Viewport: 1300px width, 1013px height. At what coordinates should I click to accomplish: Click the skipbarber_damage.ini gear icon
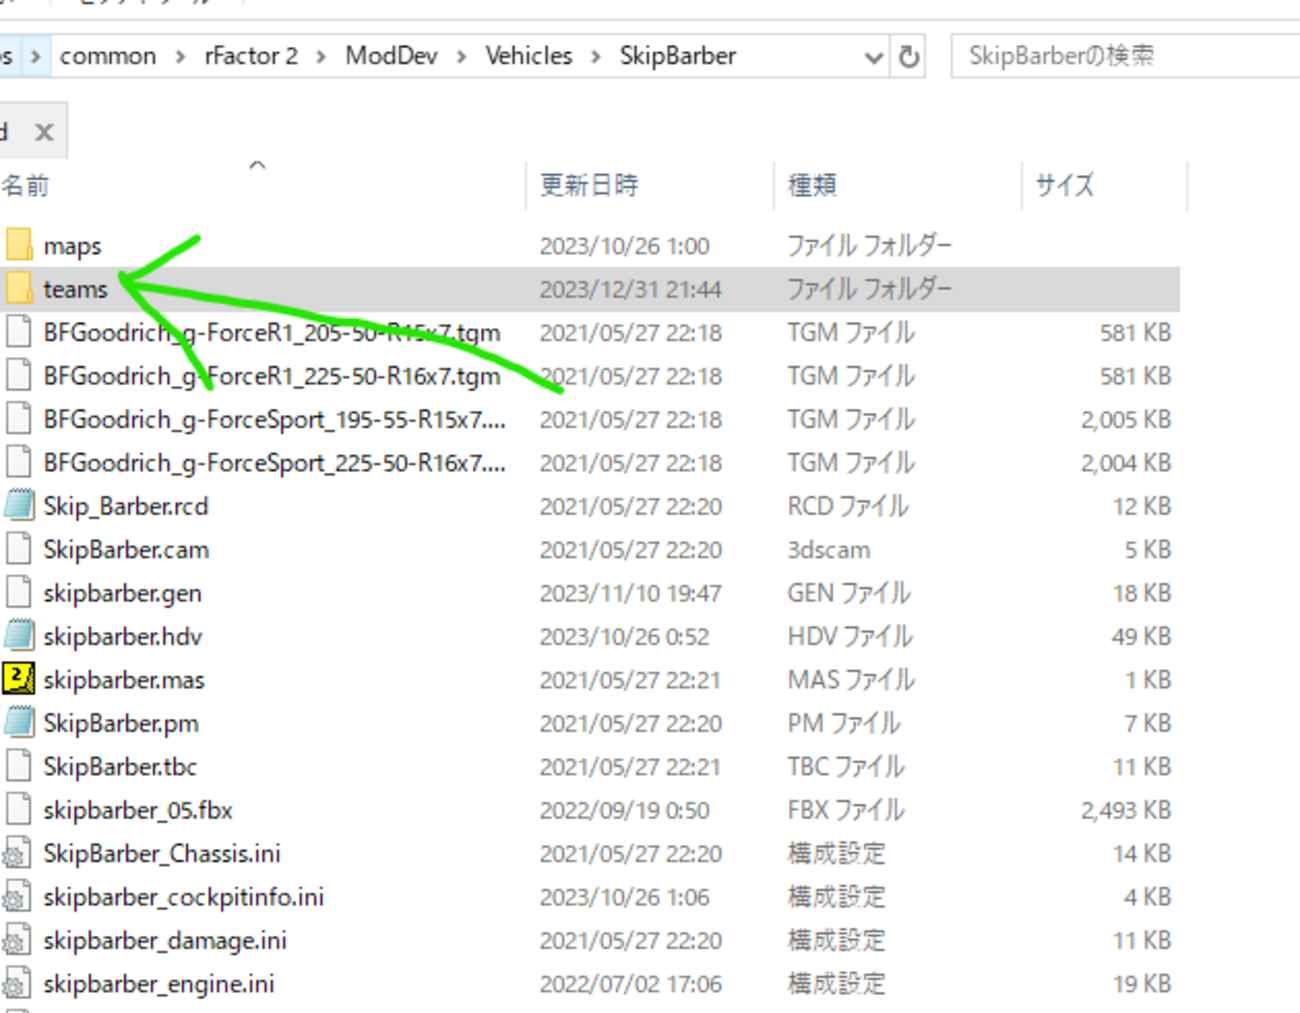(x=16, y=940)
